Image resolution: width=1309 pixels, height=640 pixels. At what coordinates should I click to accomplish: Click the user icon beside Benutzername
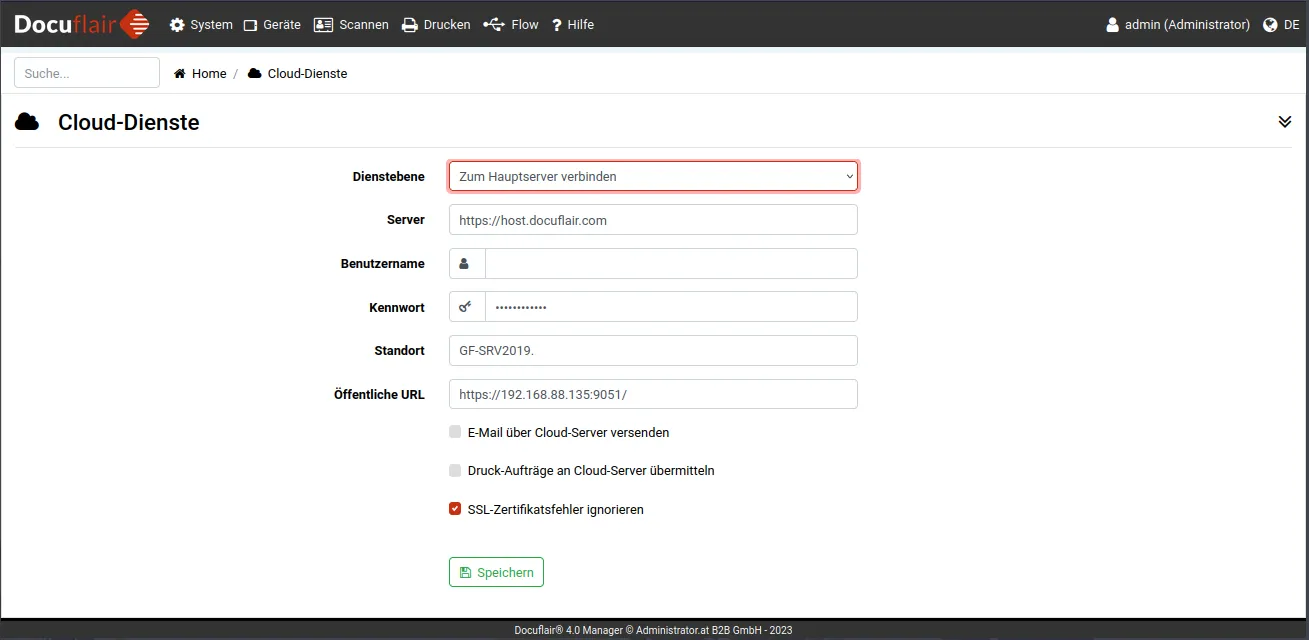[x=466, y=264]
